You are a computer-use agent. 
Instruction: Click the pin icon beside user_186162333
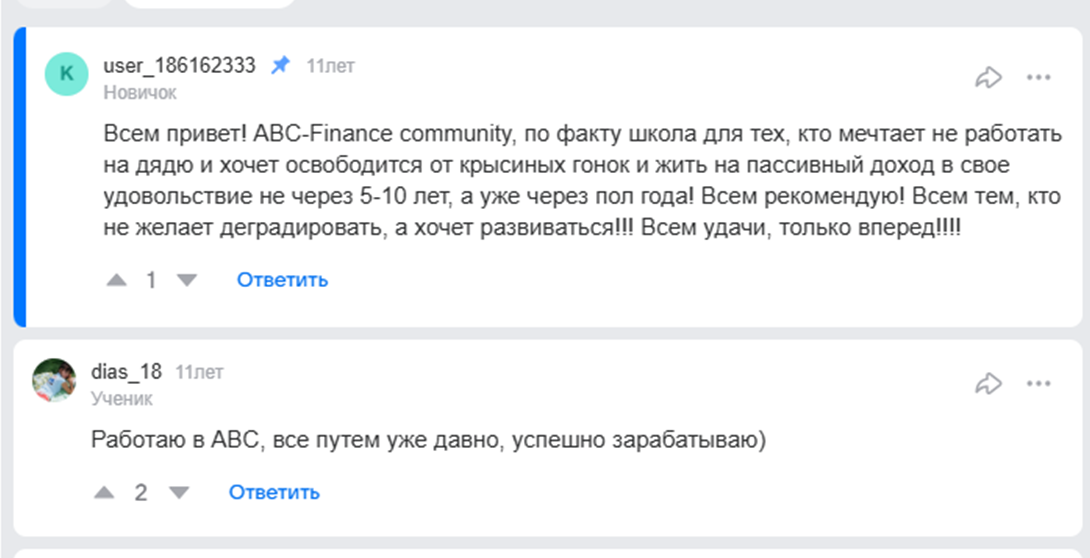tap(281, 66)
